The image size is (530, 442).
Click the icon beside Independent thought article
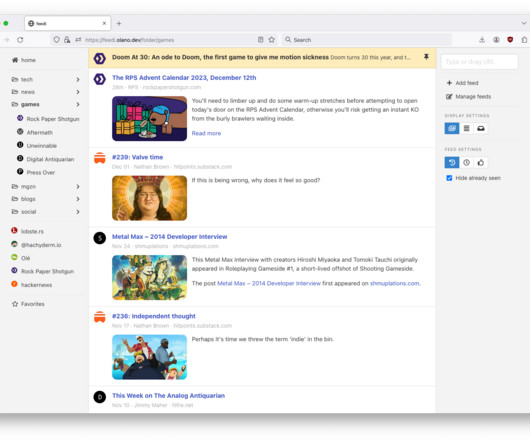click(x=100, y=317)
